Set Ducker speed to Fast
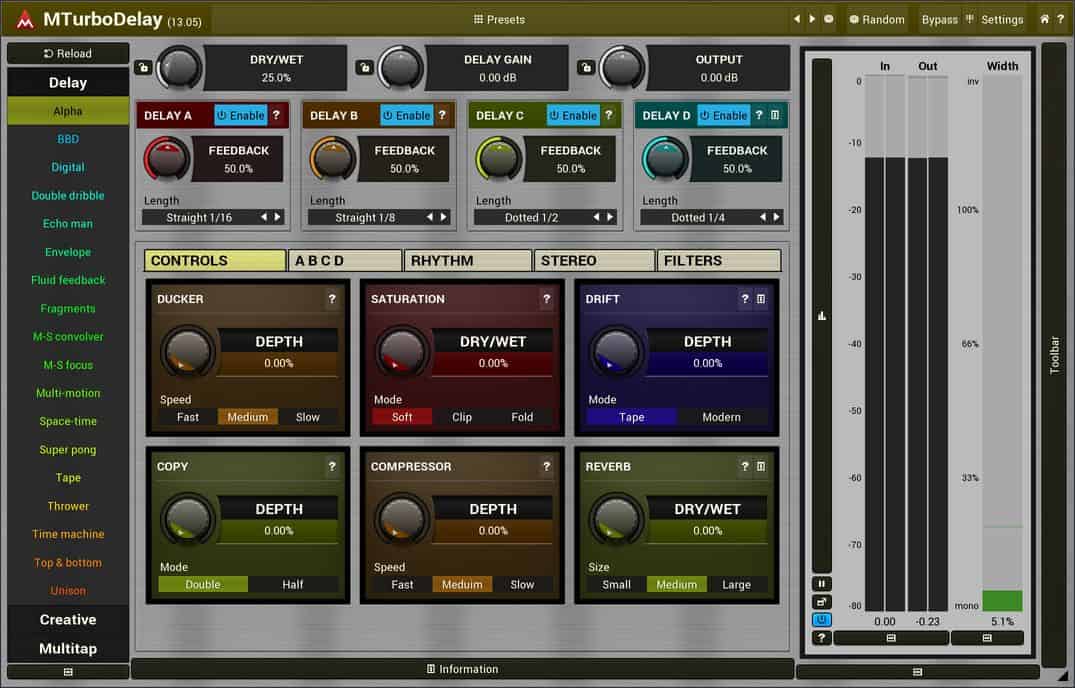Viewport: 1075px width, 688px height. tap(188, 417)
